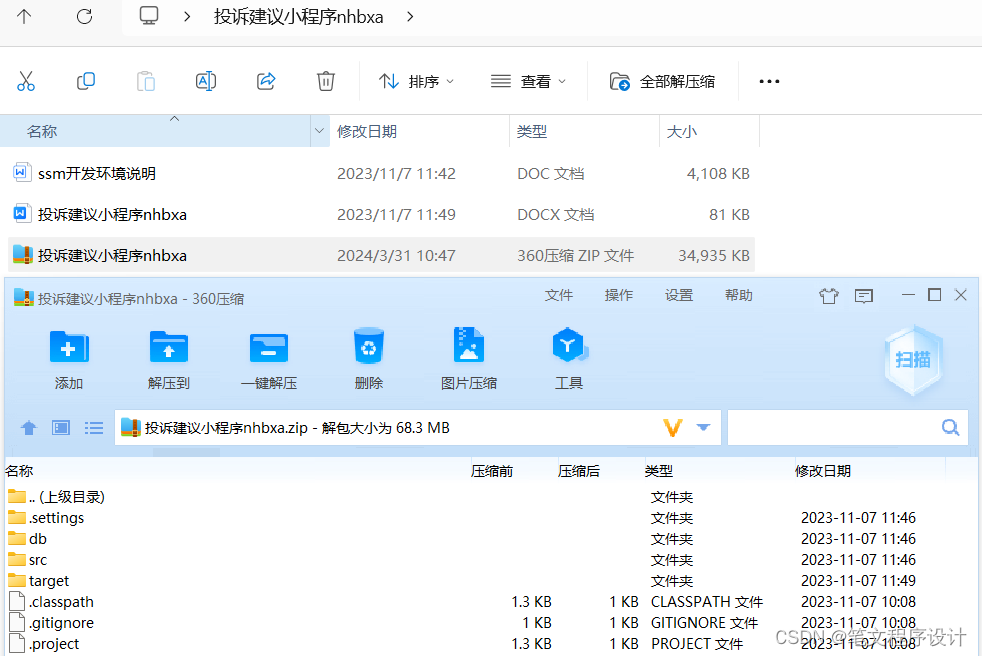The image size is (982, 656).
Task: Sort by 压缩前 column in 360压缩
Action: point(492,471)
